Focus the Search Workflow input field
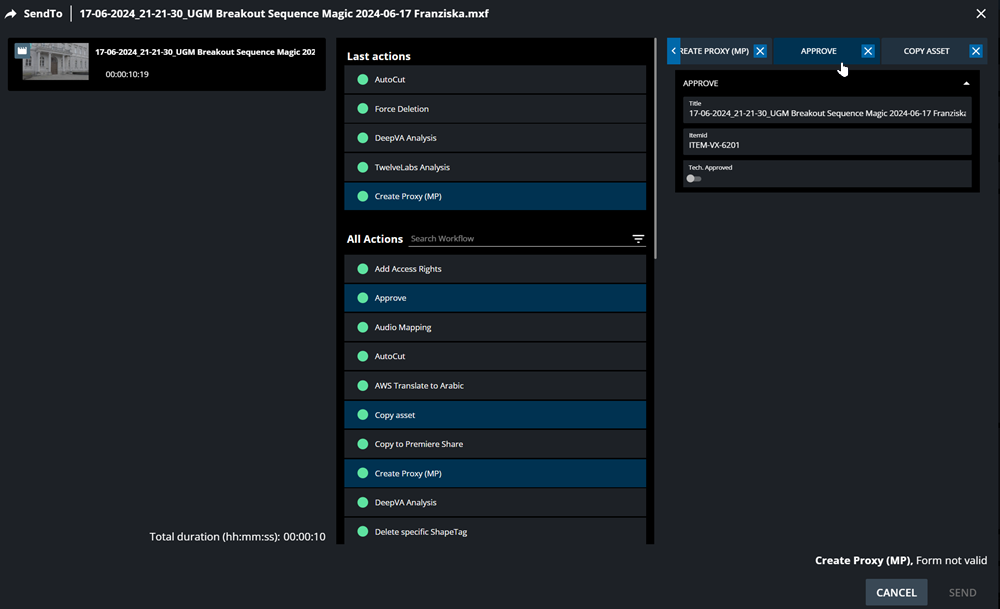 [518, 239]
